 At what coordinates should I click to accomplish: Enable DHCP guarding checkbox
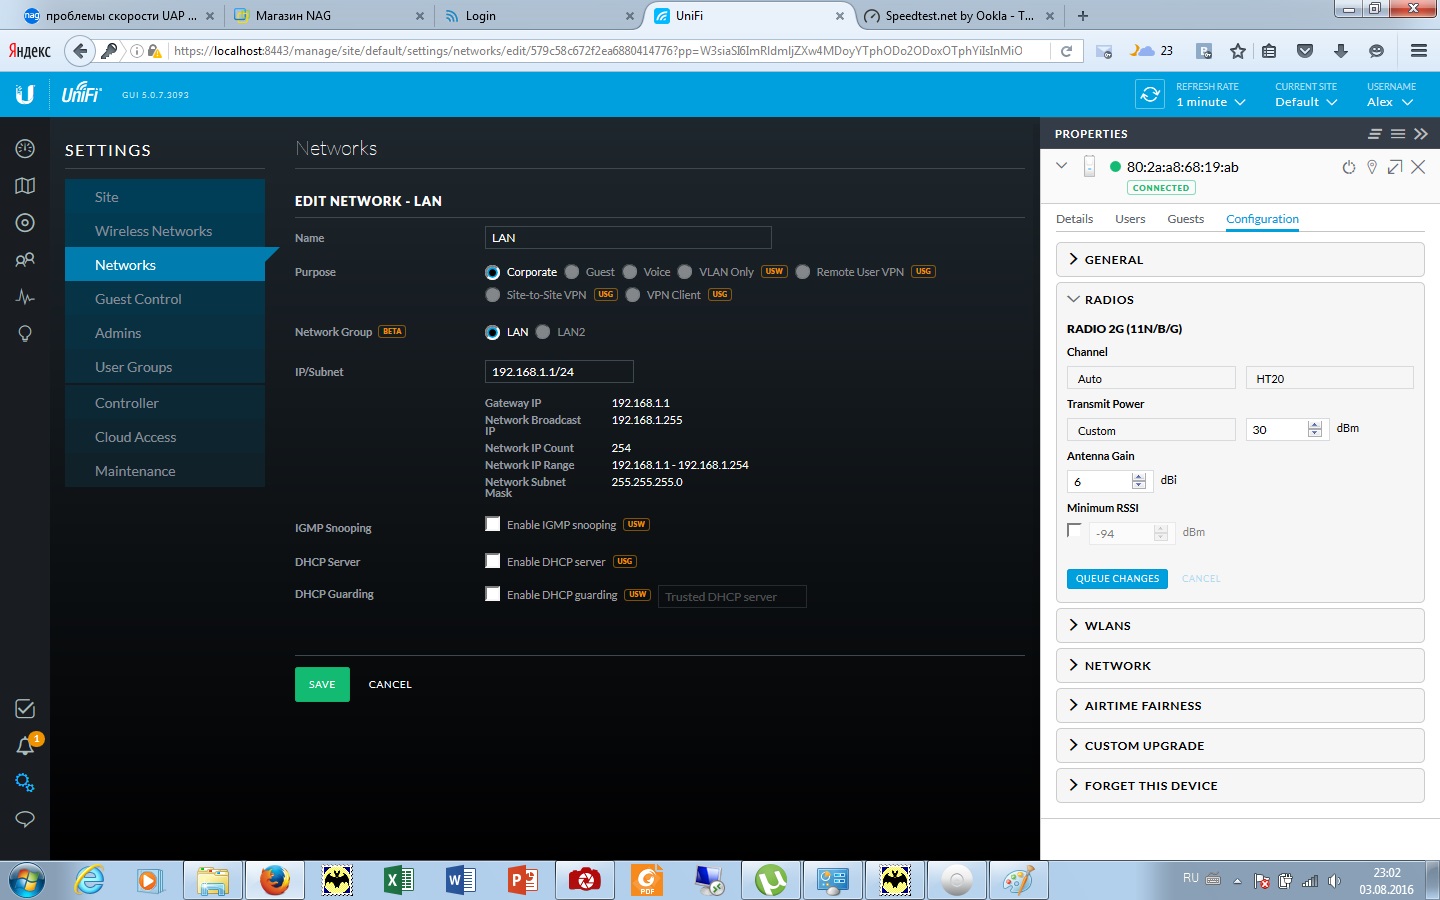coord(492,594)
